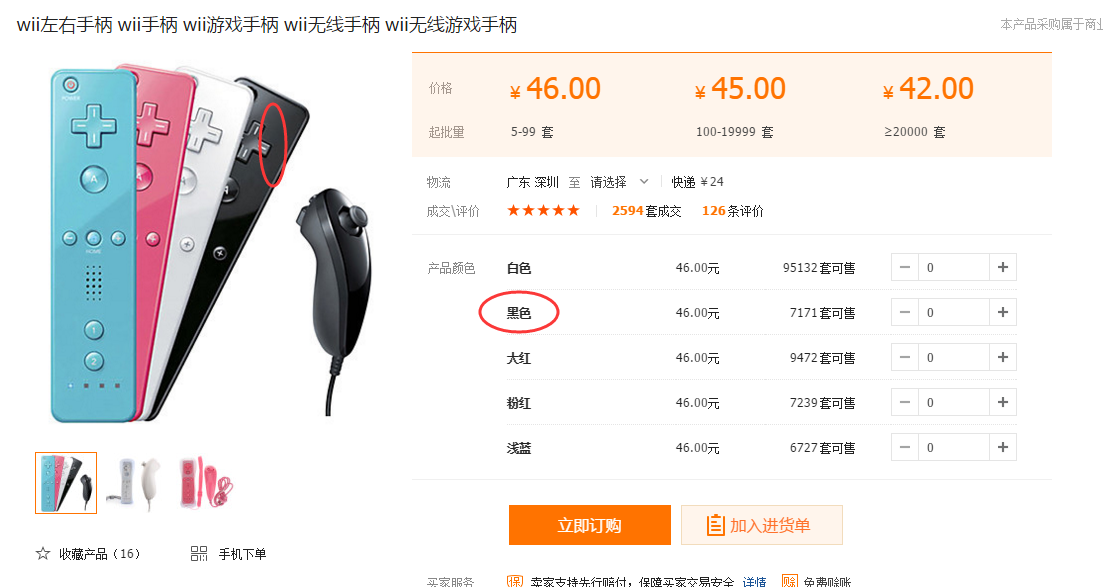The height and width of the screenshot is (587, 1103).
Task: Expand the 请选择 destination dropdown
Action: coord(619,182)
